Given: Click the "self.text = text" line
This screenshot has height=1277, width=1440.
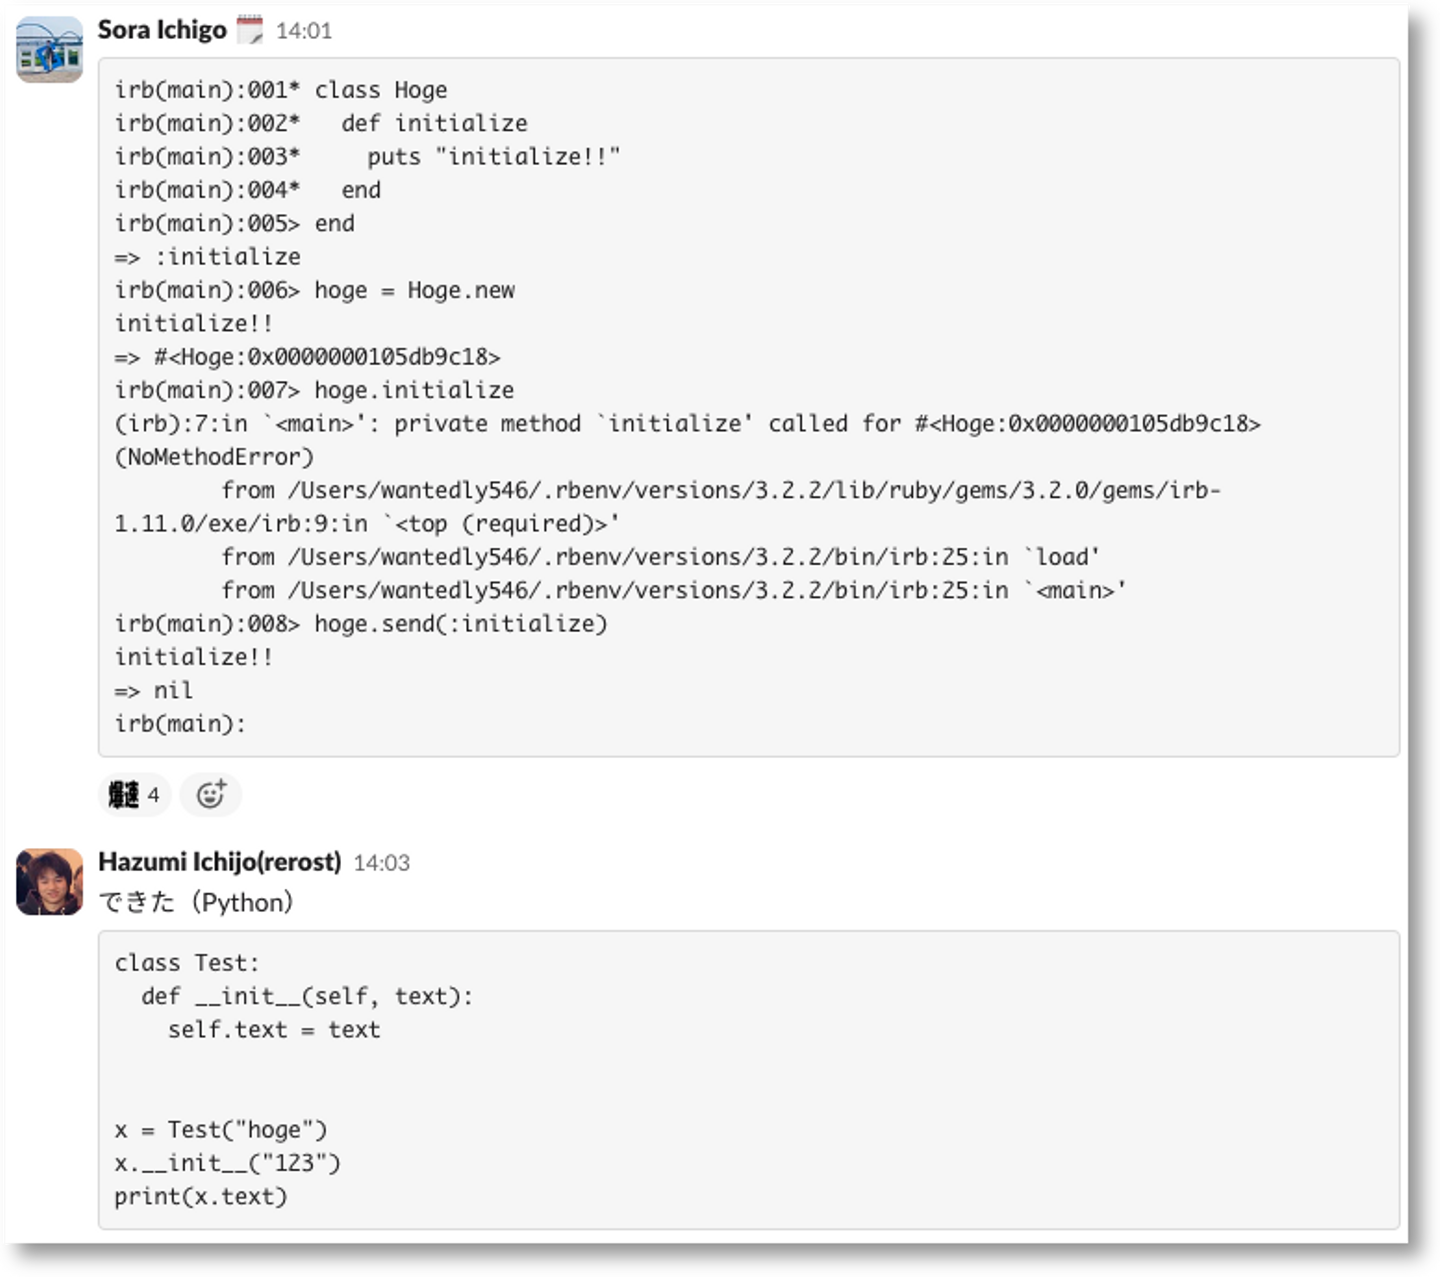Looking at the screenshot, I should (x=274, y=1030).
